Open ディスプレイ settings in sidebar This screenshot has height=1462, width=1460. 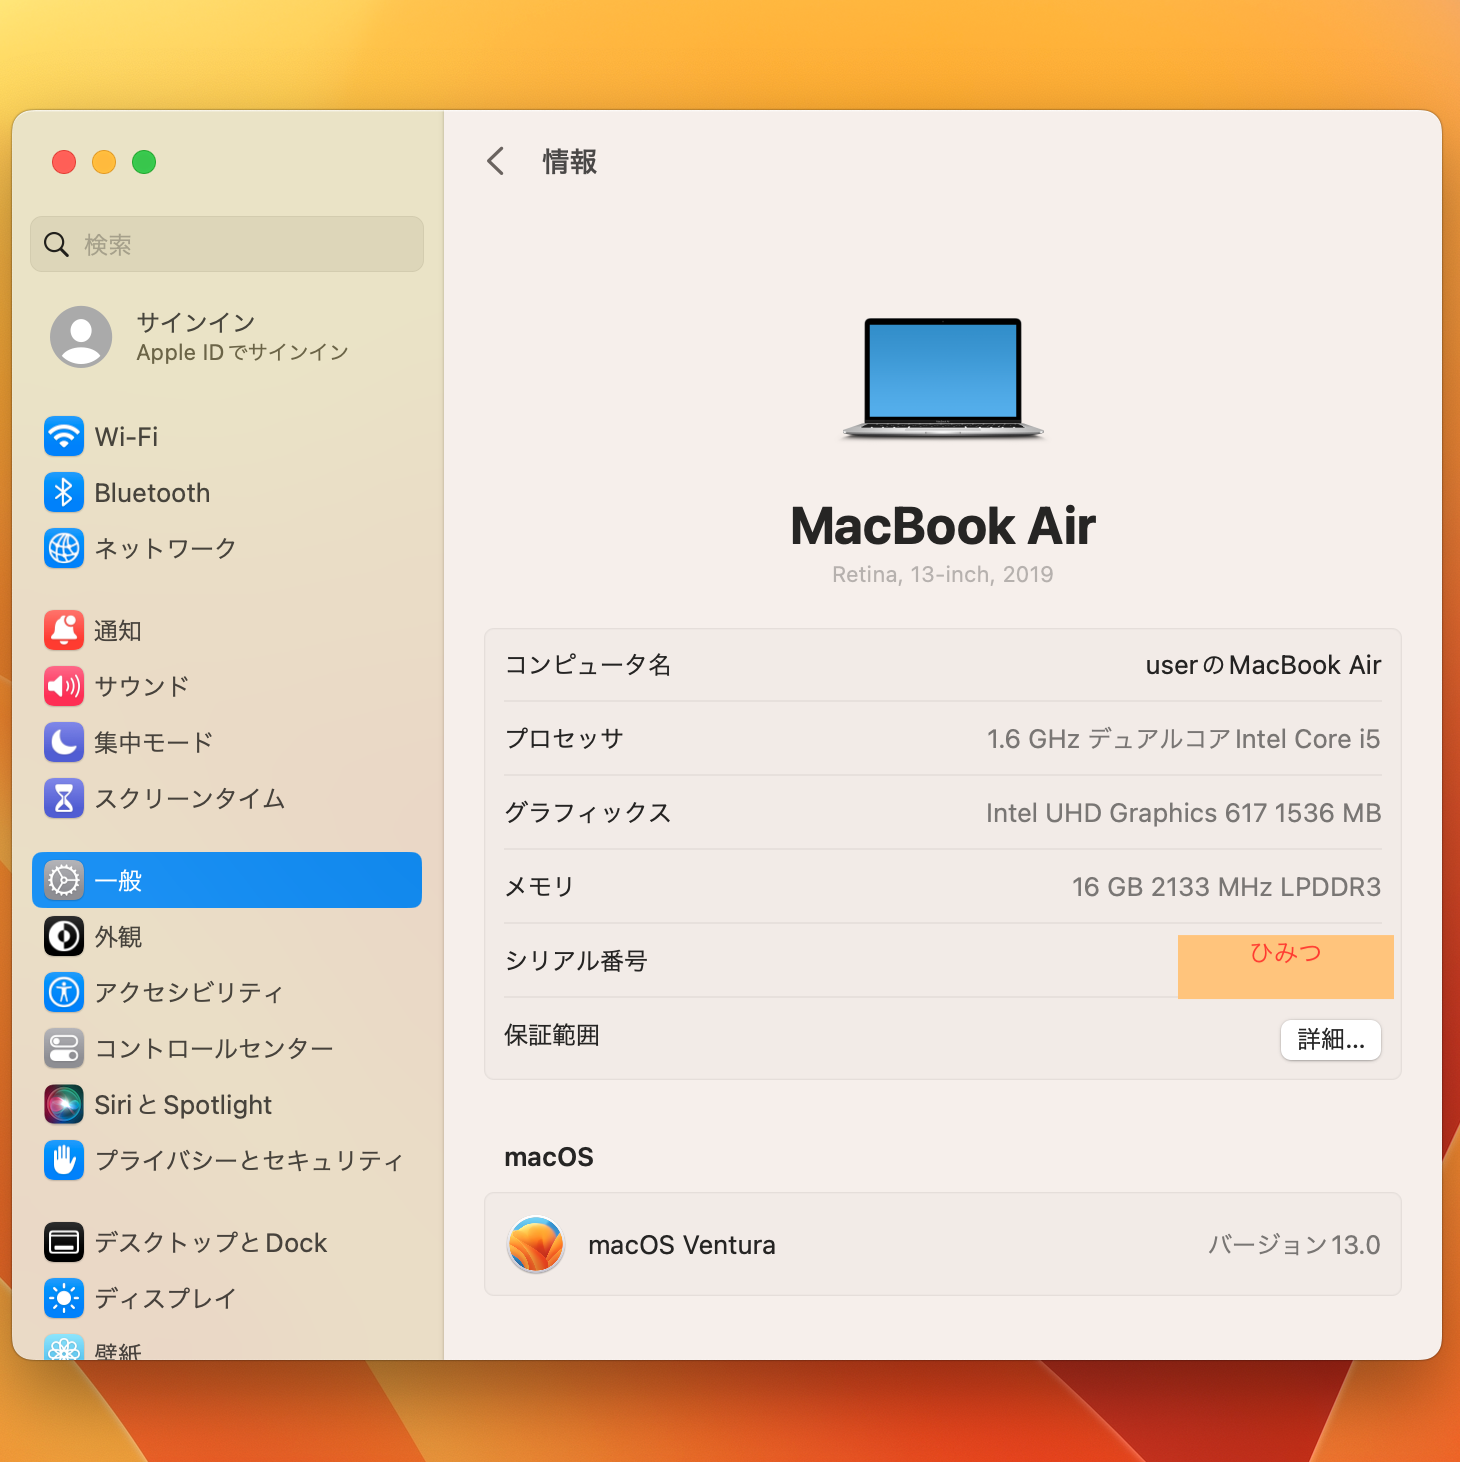[165, 1298]
